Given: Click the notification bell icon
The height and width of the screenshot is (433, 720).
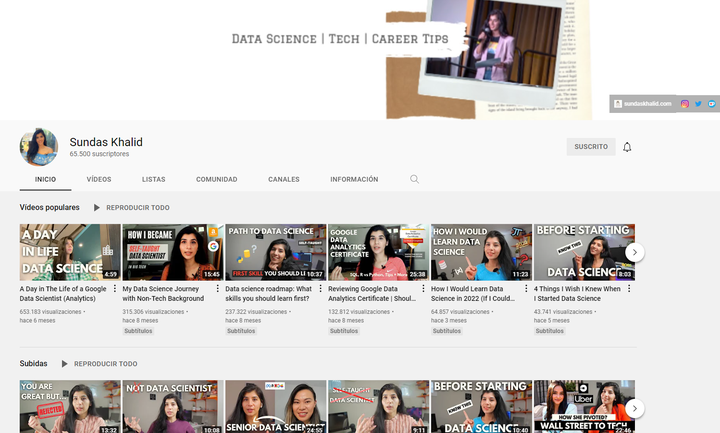Looking at the screenshot, I should 627,147.
